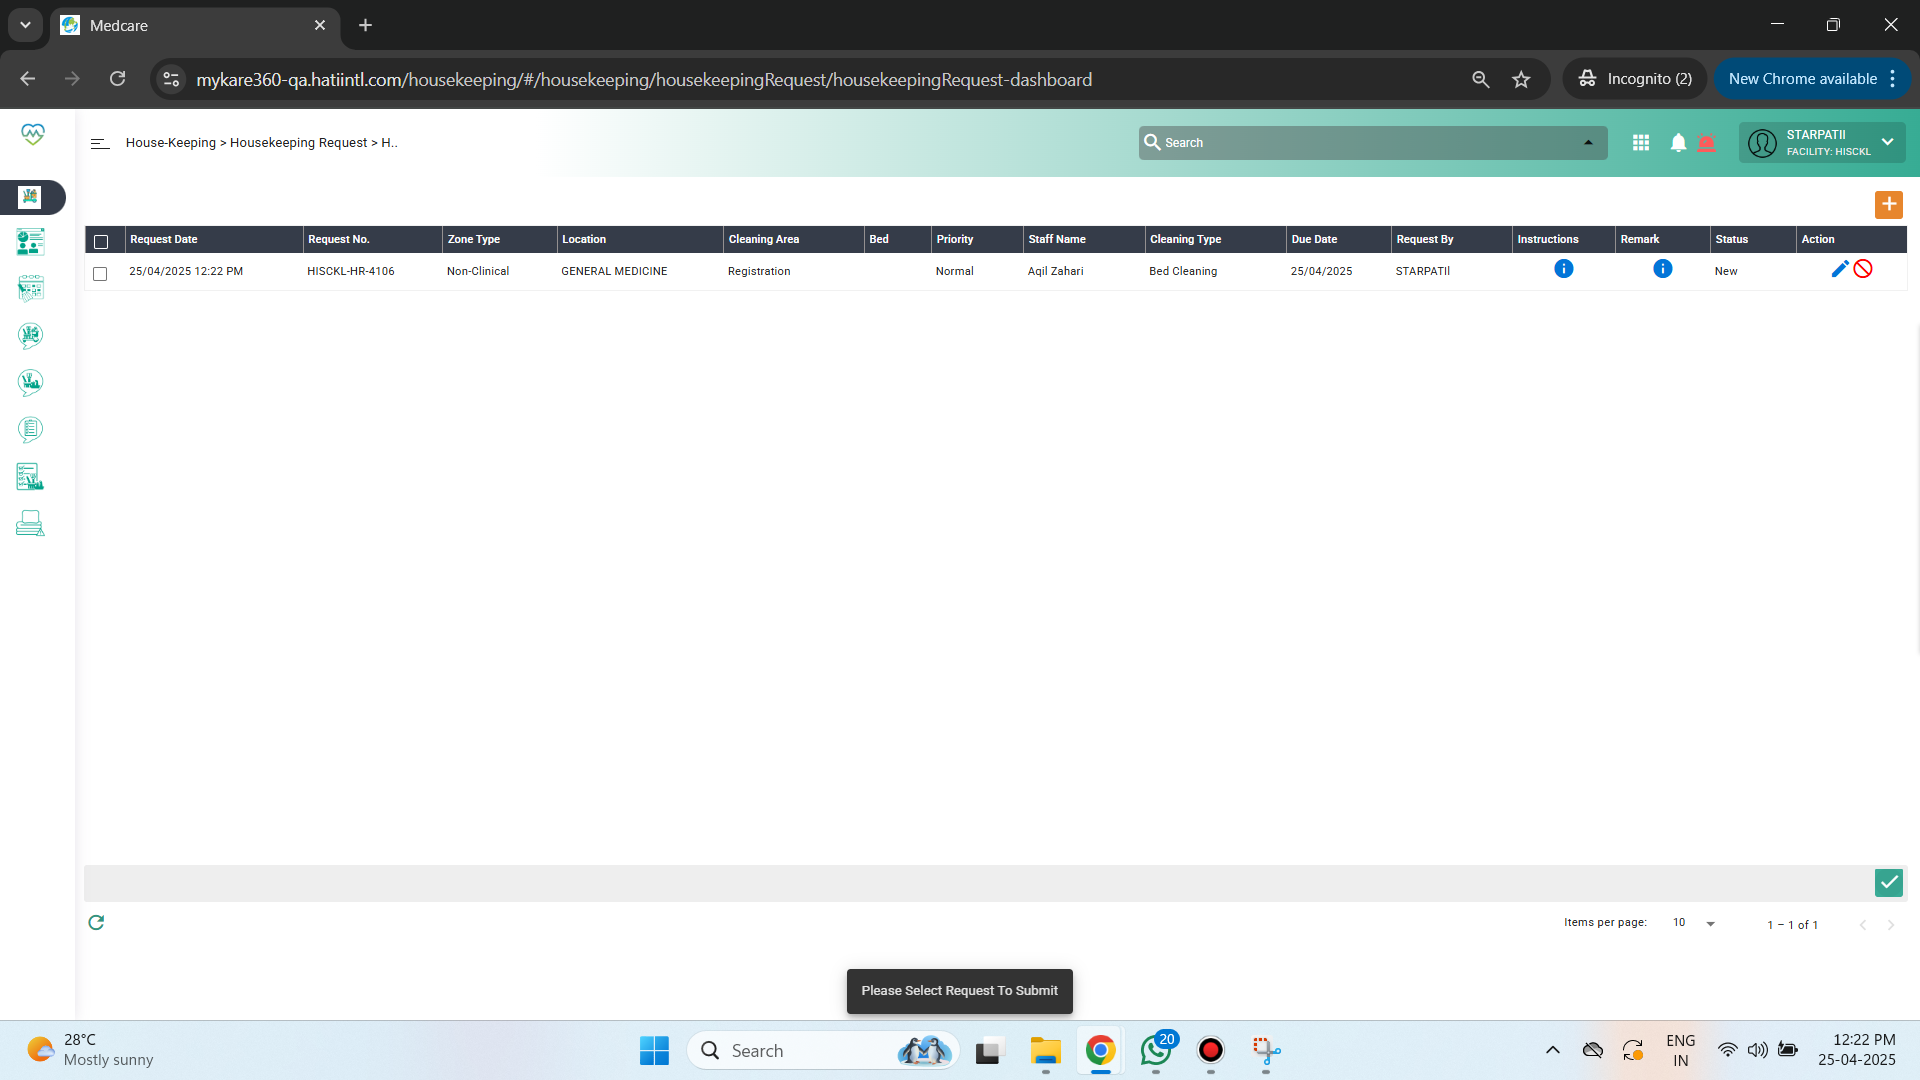Open the fourth sidebar round icon
This screenshot has height=1080, width=1920.
(x=30, y=335)
